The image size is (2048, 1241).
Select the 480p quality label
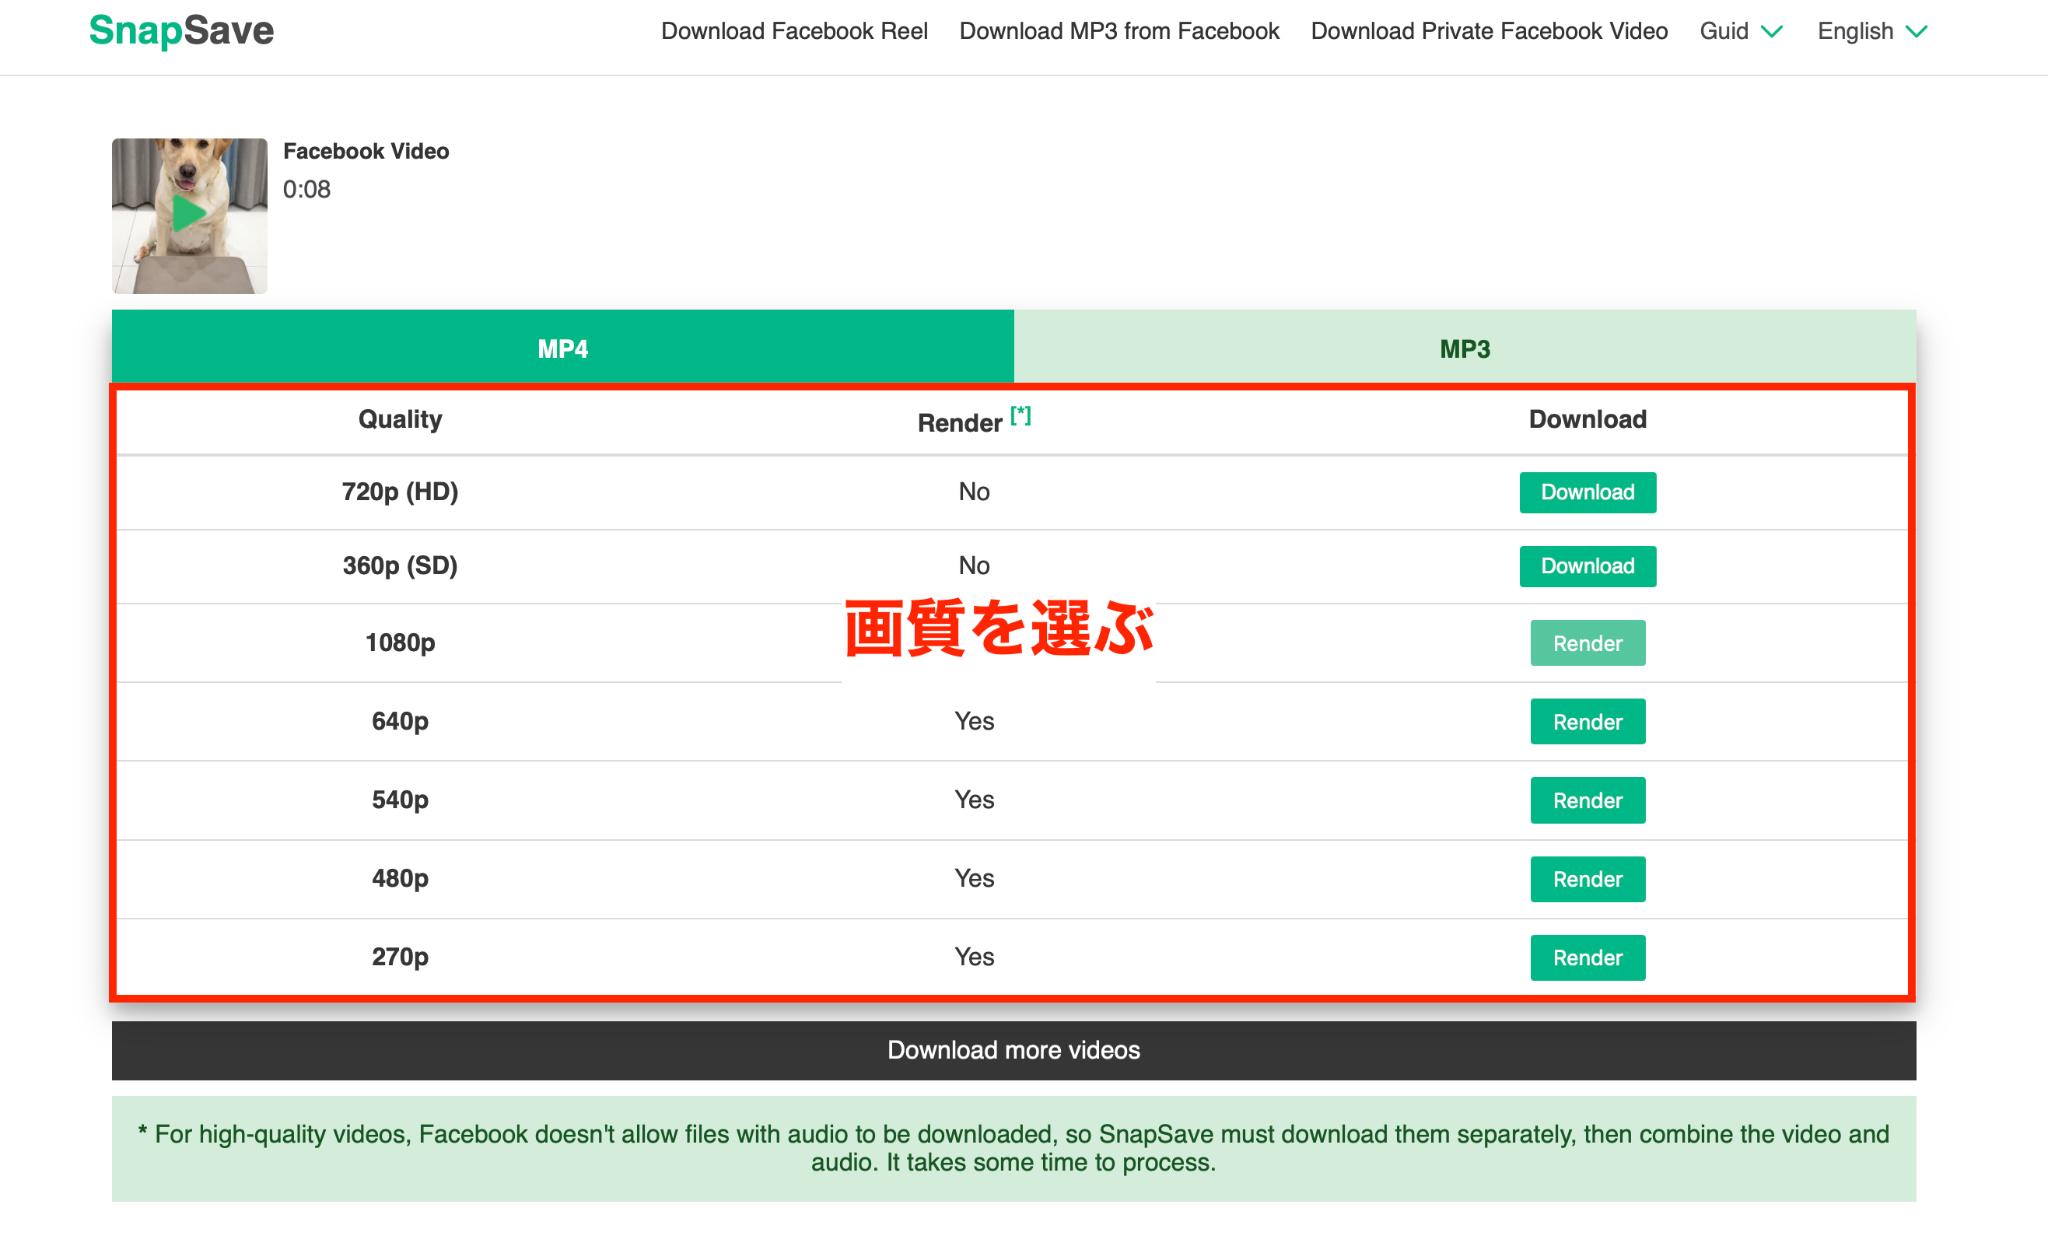click(x=400, y=879)
